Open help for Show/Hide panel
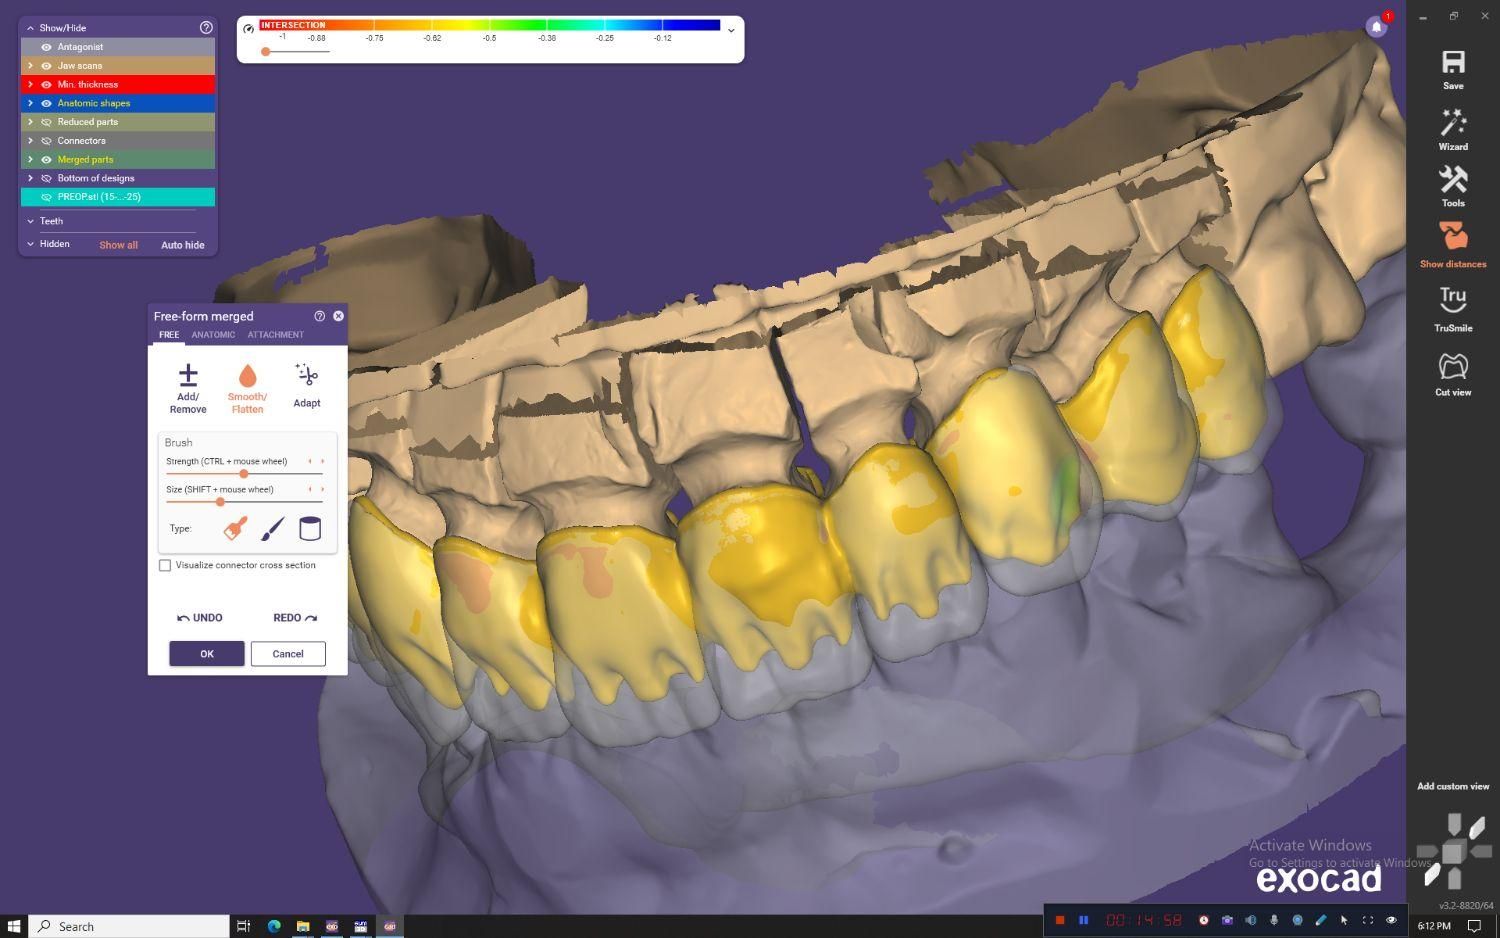 (206, 28)
